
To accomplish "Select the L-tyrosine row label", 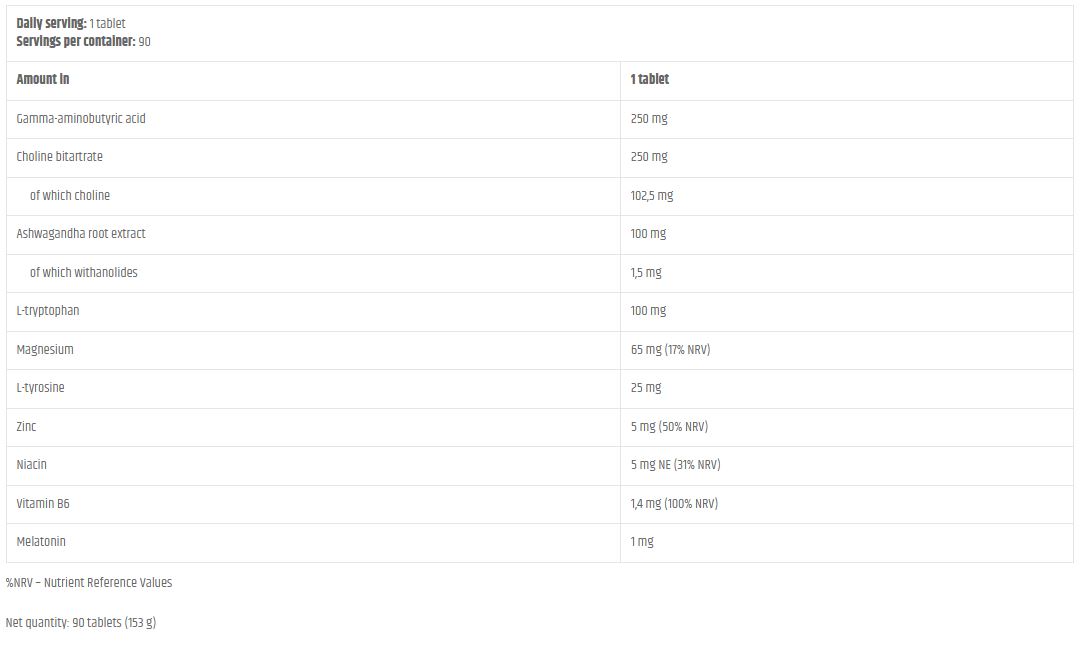I will pos(41,388).
